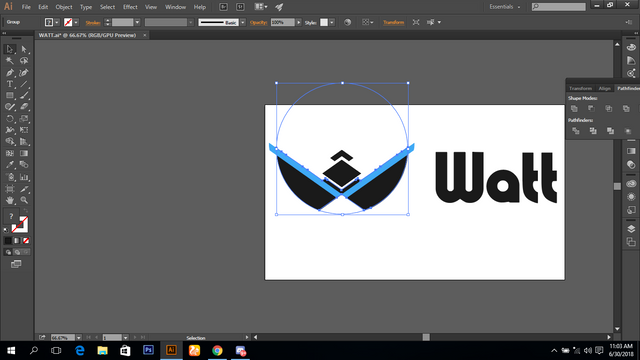Image resolution: width=640 pixels, height=360 pixels.
Task: Click Divide pathfinder button
Action: tap(576, 131)
